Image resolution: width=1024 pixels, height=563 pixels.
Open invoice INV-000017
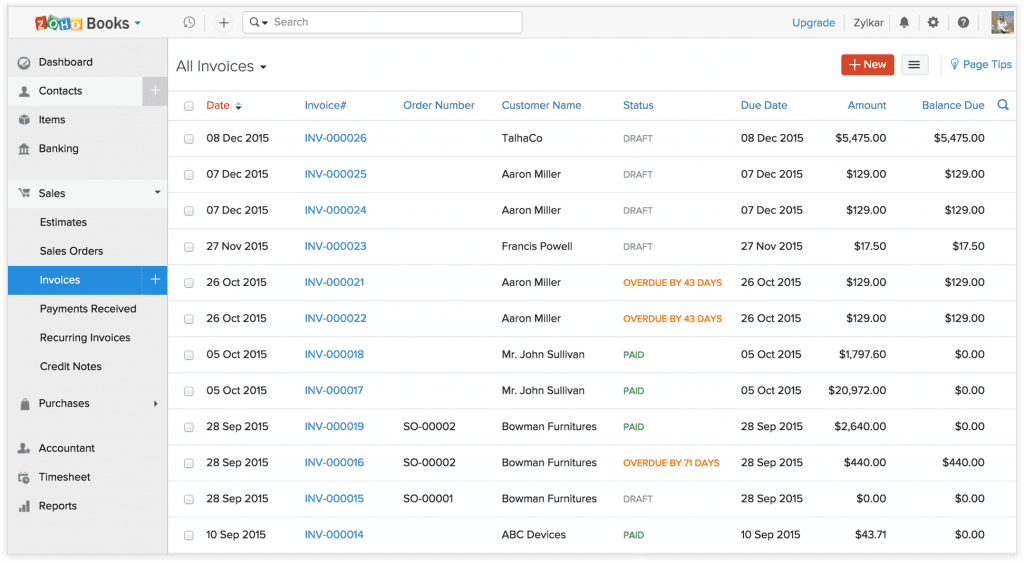334,390
